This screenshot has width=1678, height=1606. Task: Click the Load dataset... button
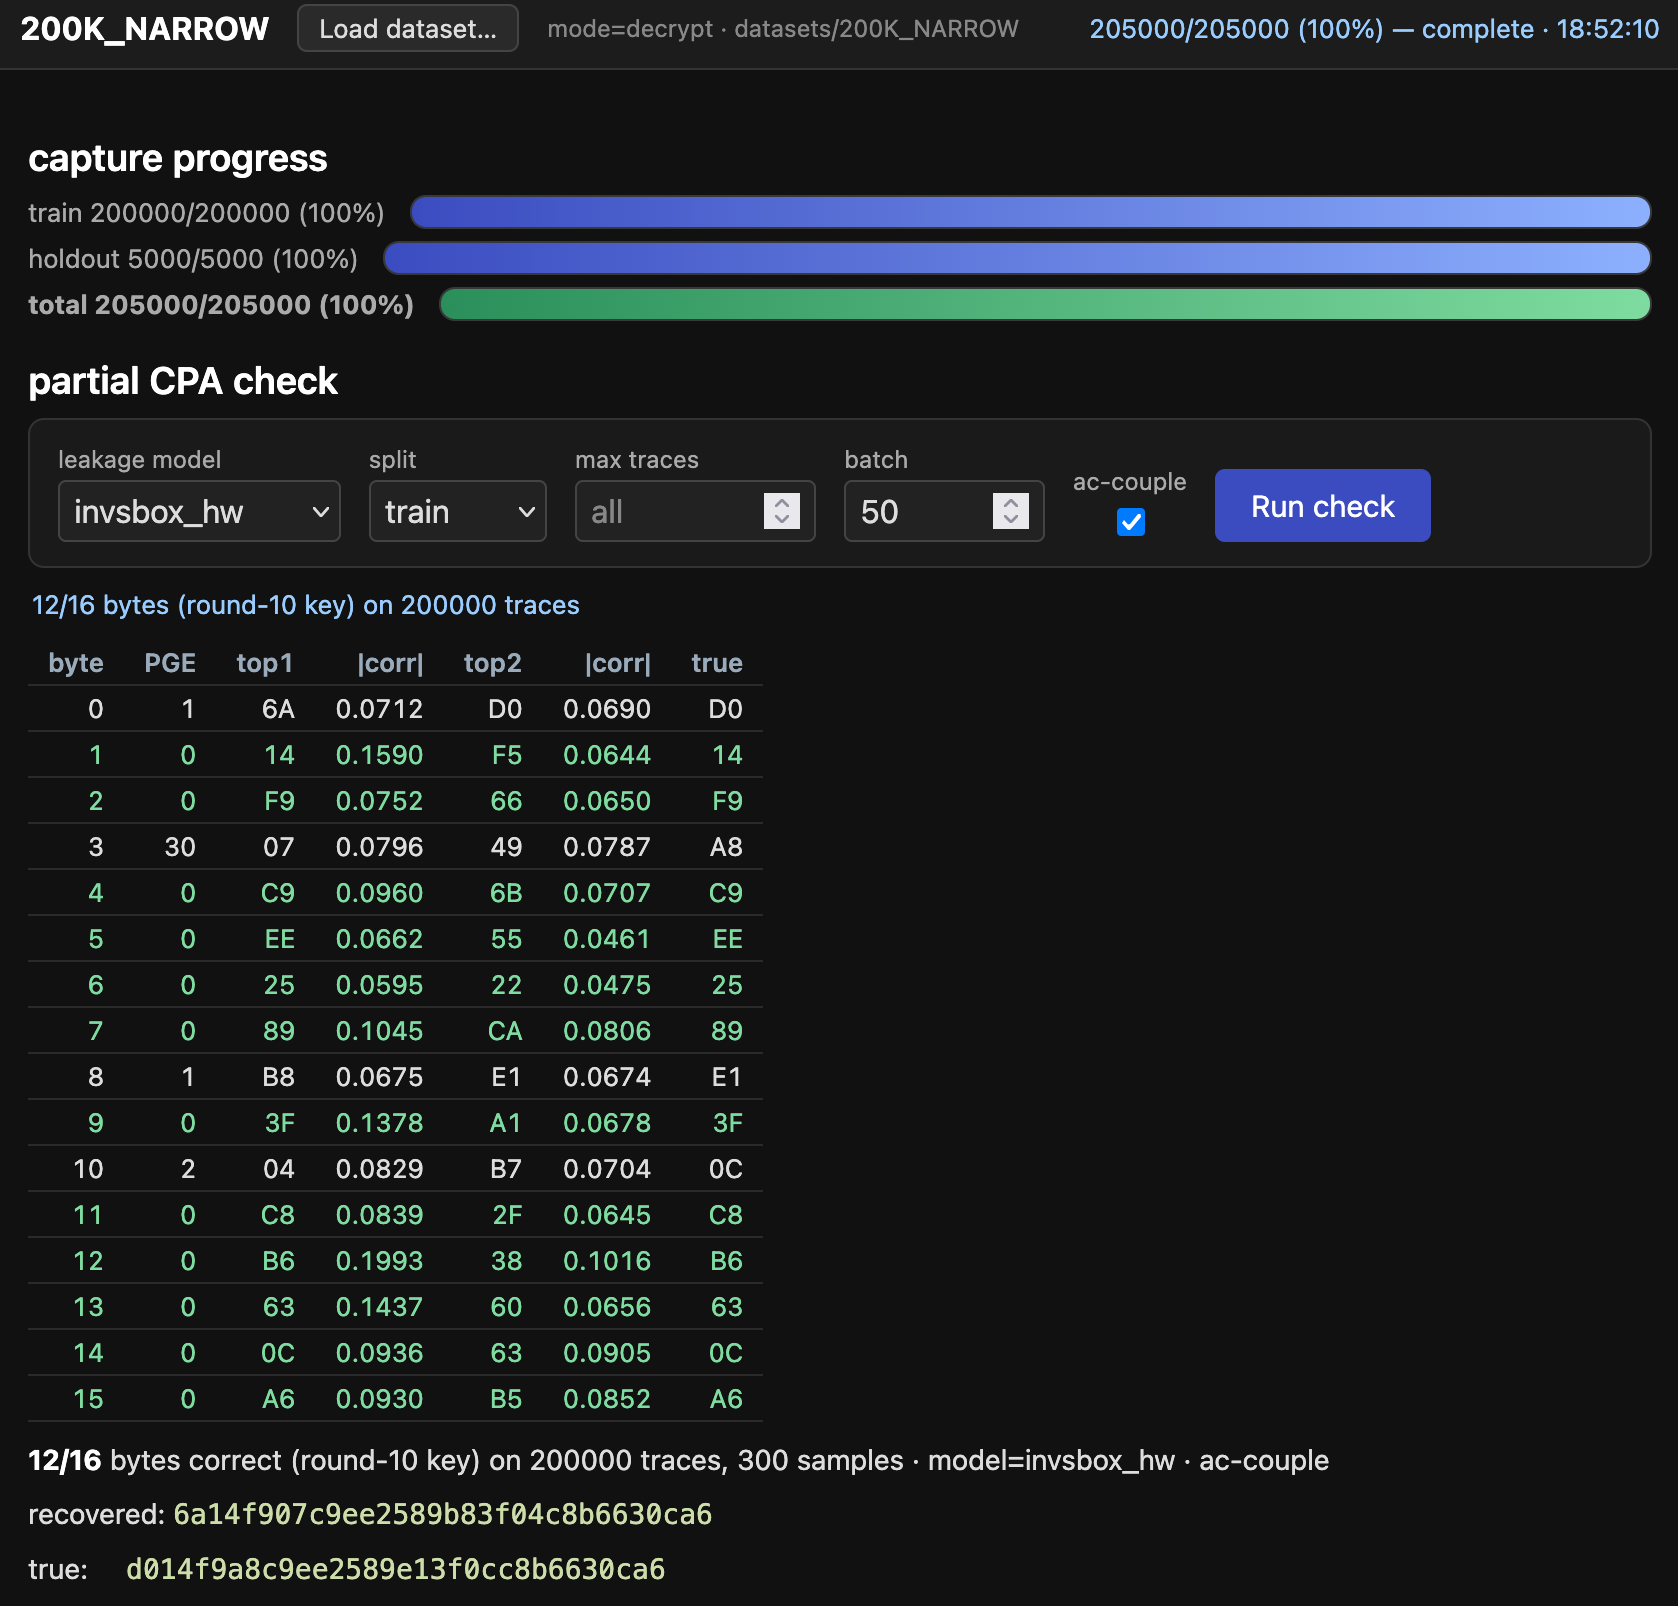point(408,29)
